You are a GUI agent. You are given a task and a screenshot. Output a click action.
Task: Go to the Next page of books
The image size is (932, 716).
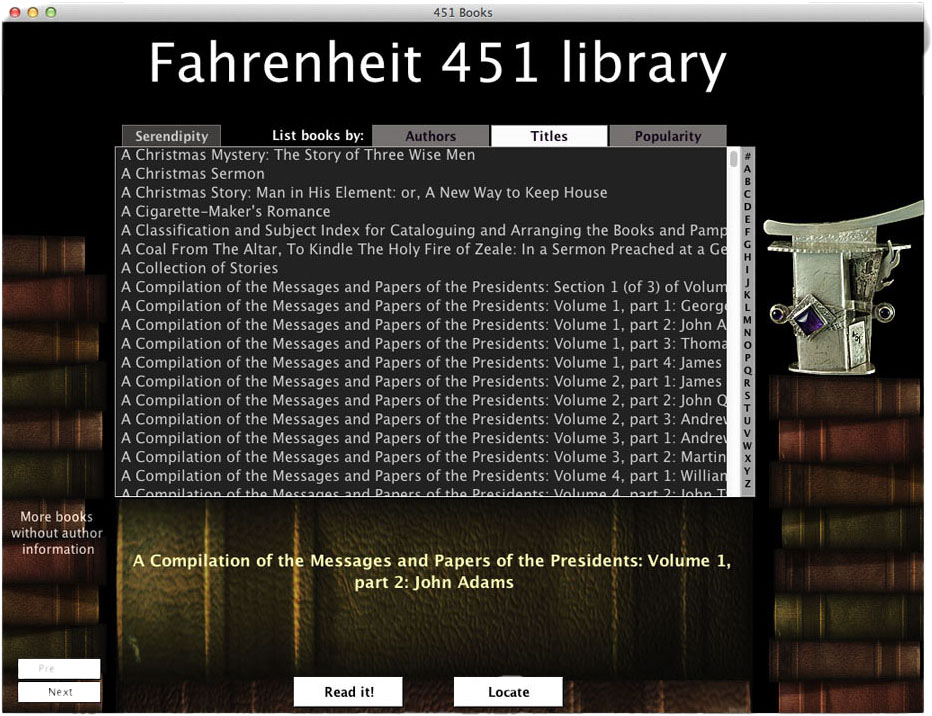click(60, 691)
